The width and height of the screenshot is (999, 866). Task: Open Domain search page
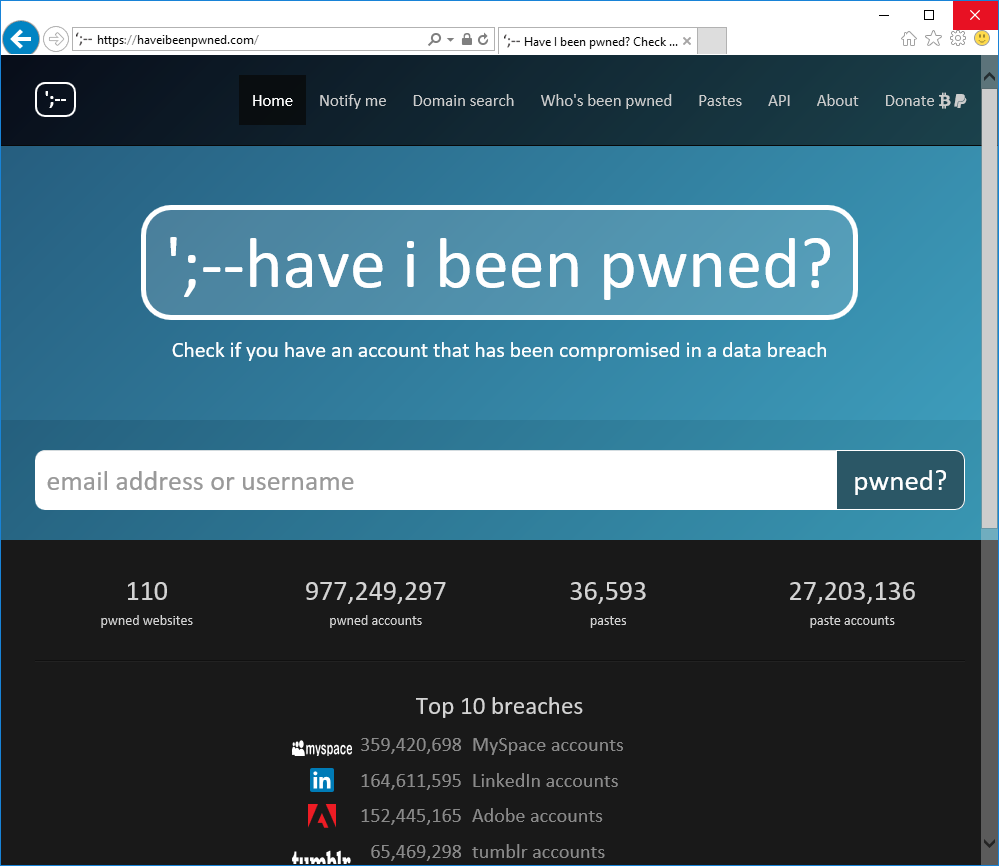463,101
